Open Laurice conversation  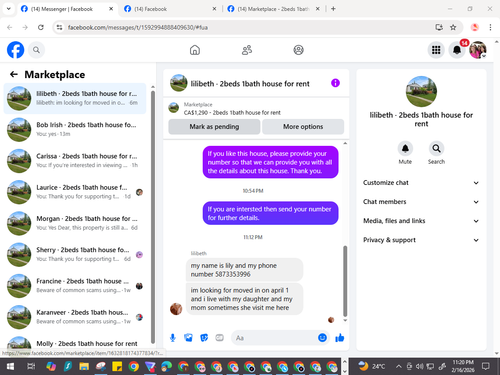[75, 192]
